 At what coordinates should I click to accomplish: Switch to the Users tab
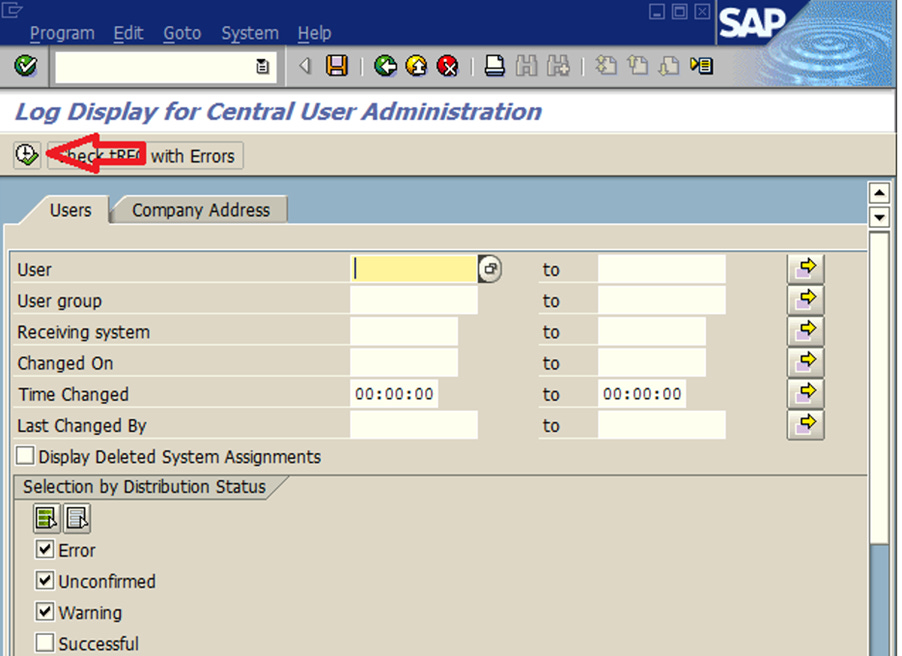[70, 210]
